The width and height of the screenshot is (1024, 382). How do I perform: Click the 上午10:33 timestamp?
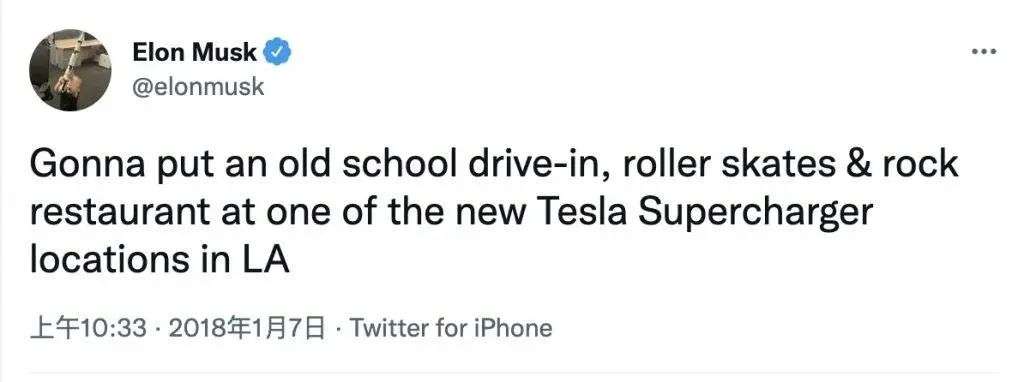click(88, 328)
